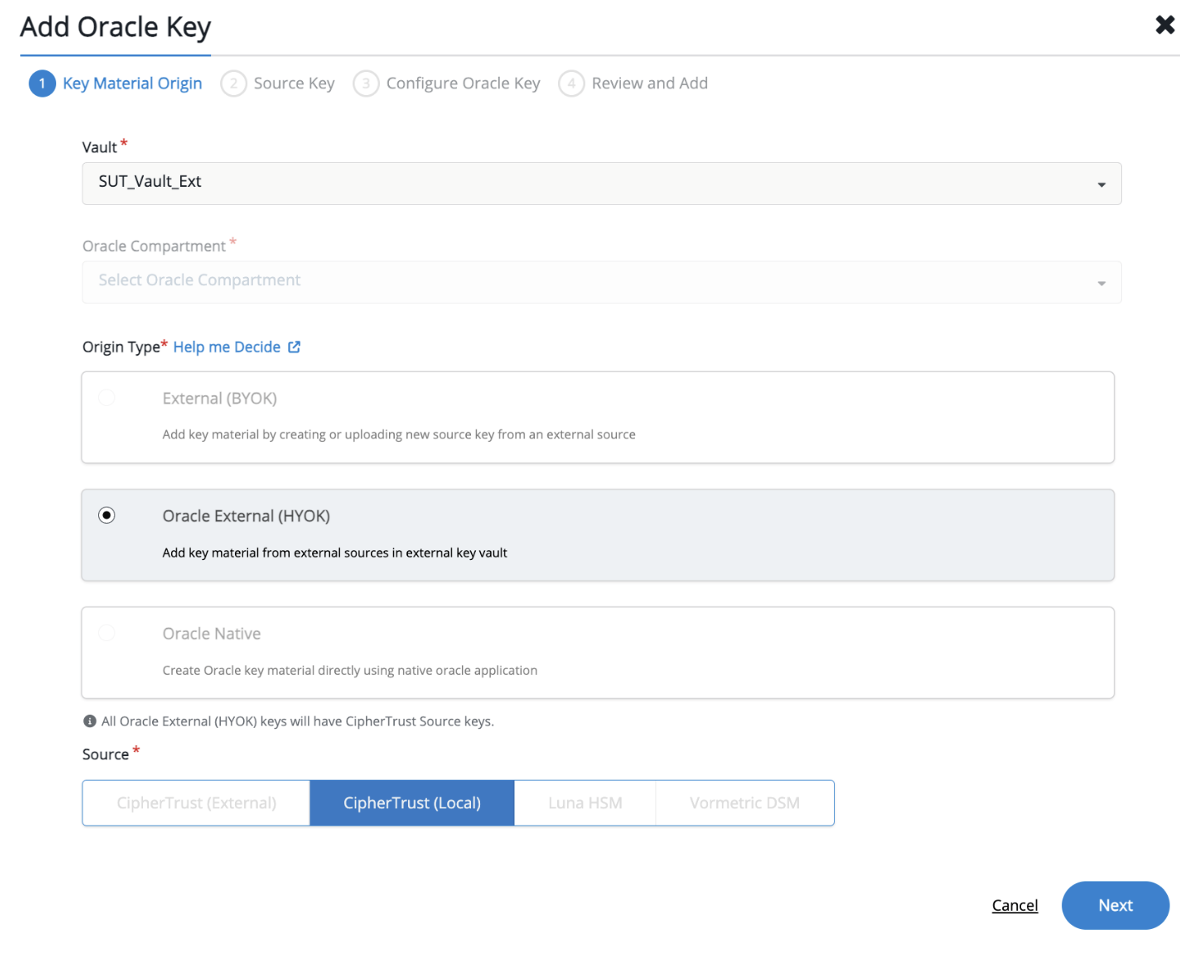The image size is (1180, 954).
Task: Close the Add Oracle Key dialog
Action: click(x=1164, y=24)
